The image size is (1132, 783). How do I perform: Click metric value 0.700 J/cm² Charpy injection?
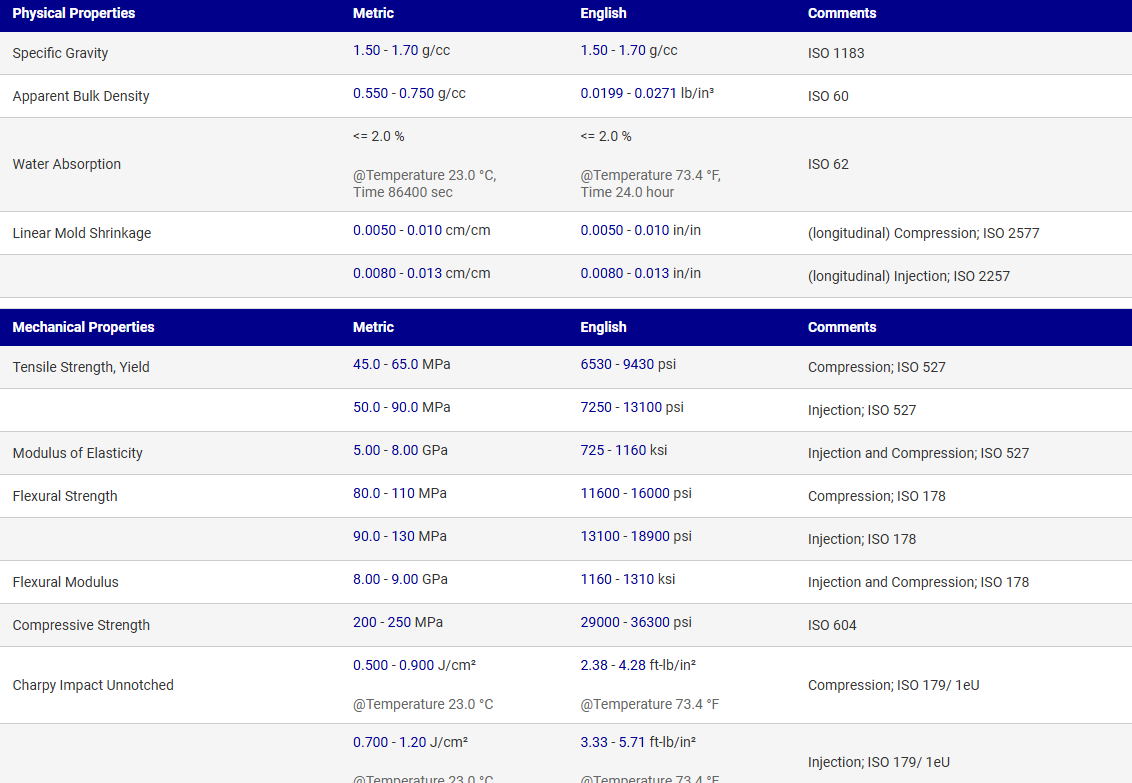tap(370, 743)
